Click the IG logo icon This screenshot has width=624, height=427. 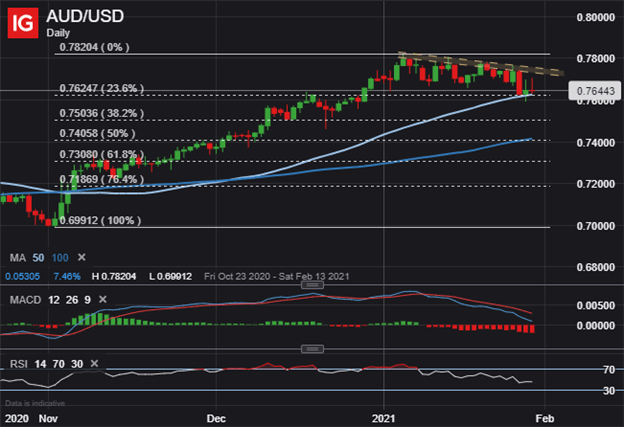click(x=23, y=23)
